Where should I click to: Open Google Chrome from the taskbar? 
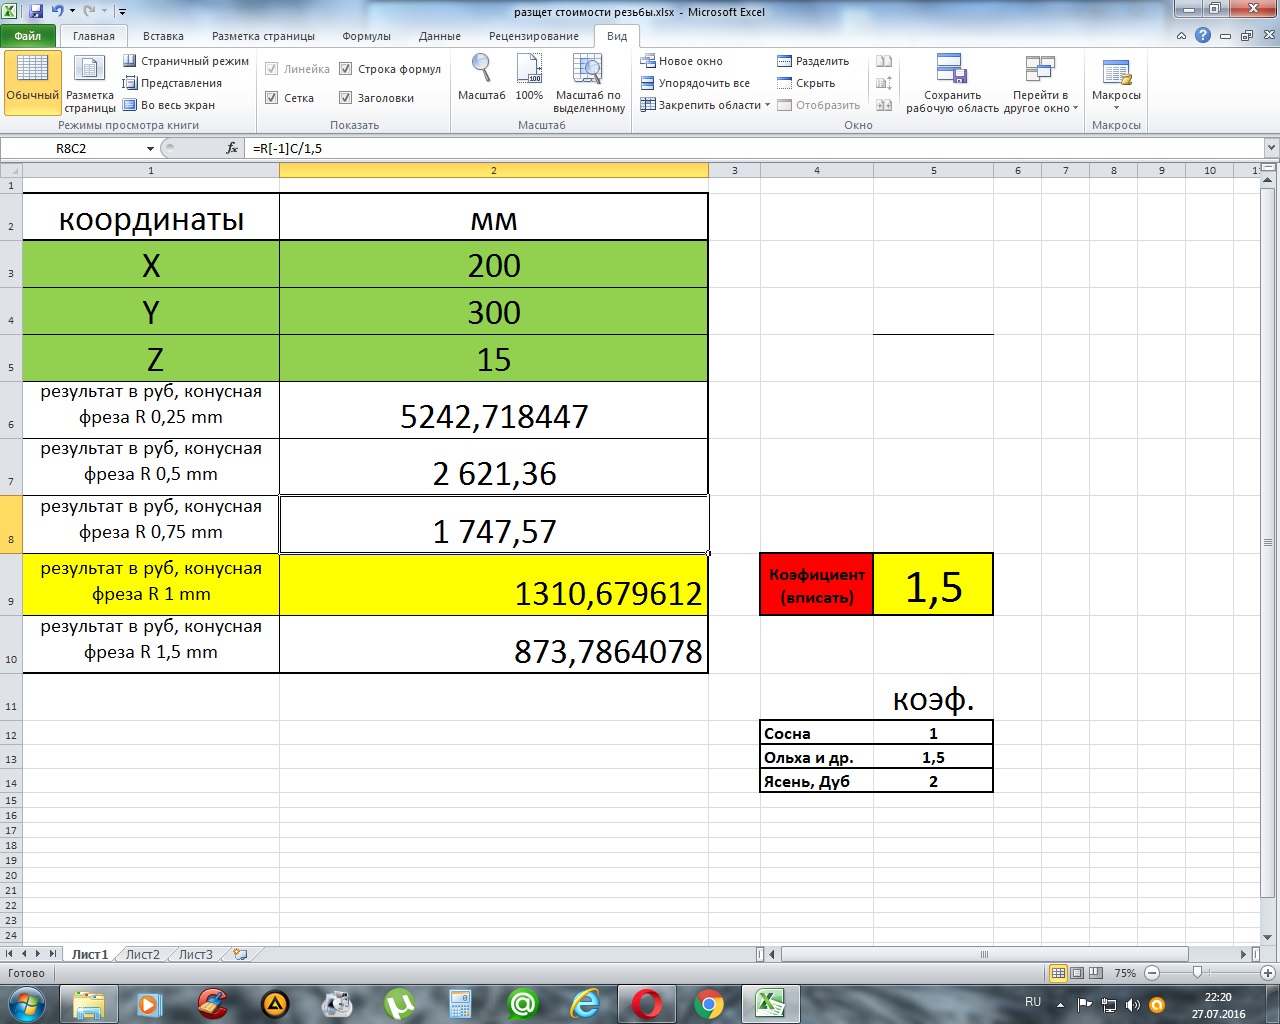pyautogui.click(x=709, y=1003)
